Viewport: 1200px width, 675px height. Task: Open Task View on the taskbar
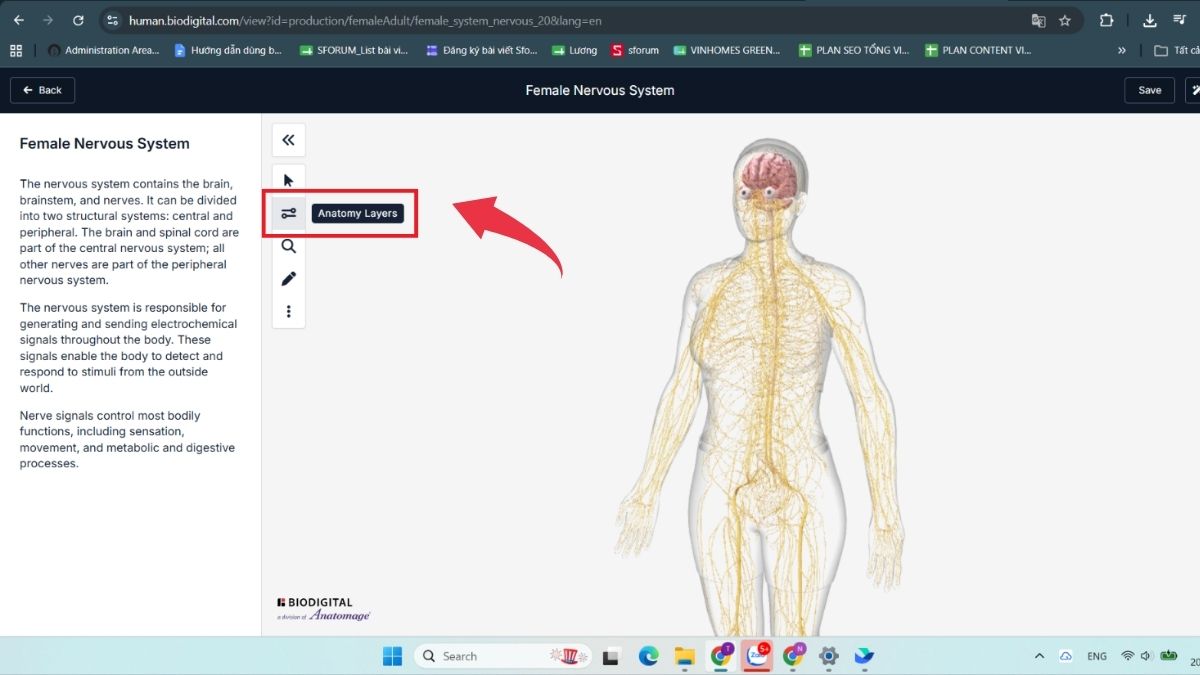tap(611, 656)
